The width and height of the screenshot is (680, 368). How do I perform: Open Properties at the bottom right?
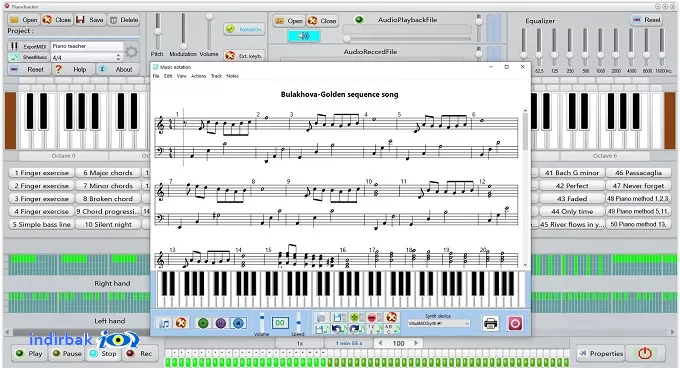pos(601,353)
